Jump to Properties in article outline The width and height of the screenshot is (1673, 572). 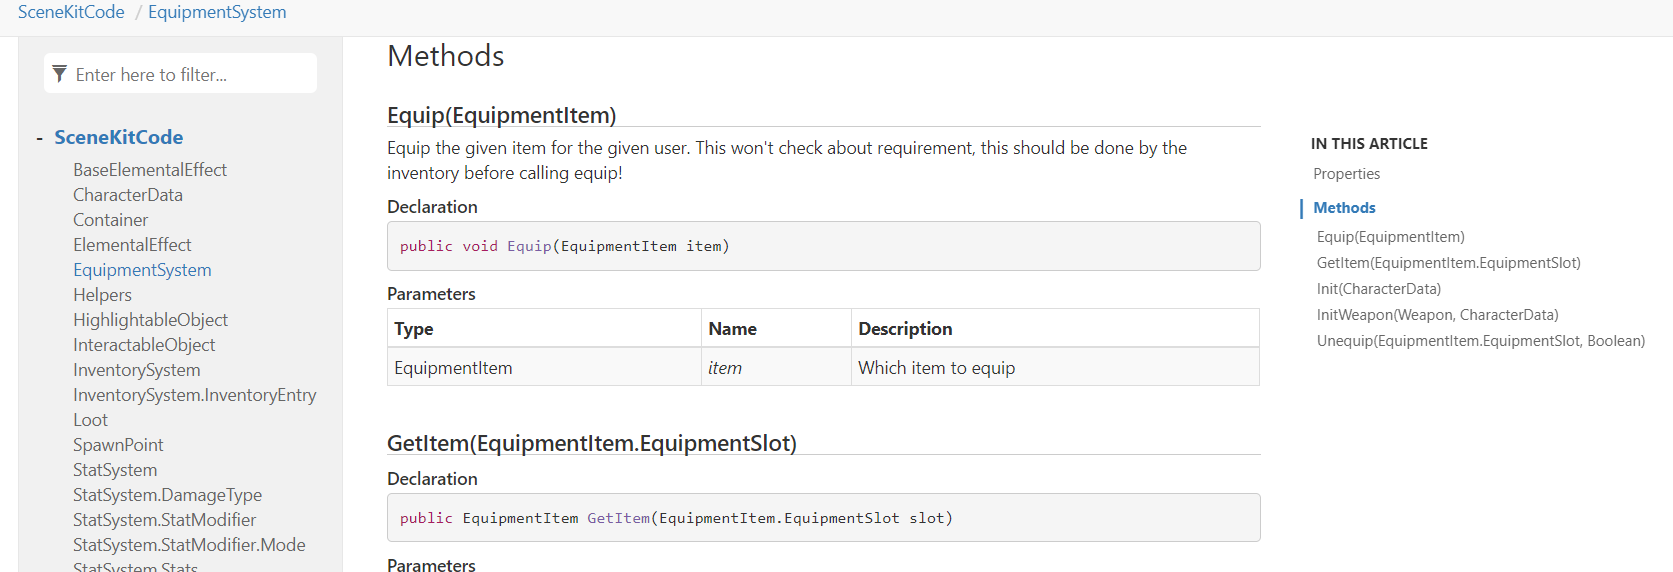pyautogui.click(x=1346, y=174)
